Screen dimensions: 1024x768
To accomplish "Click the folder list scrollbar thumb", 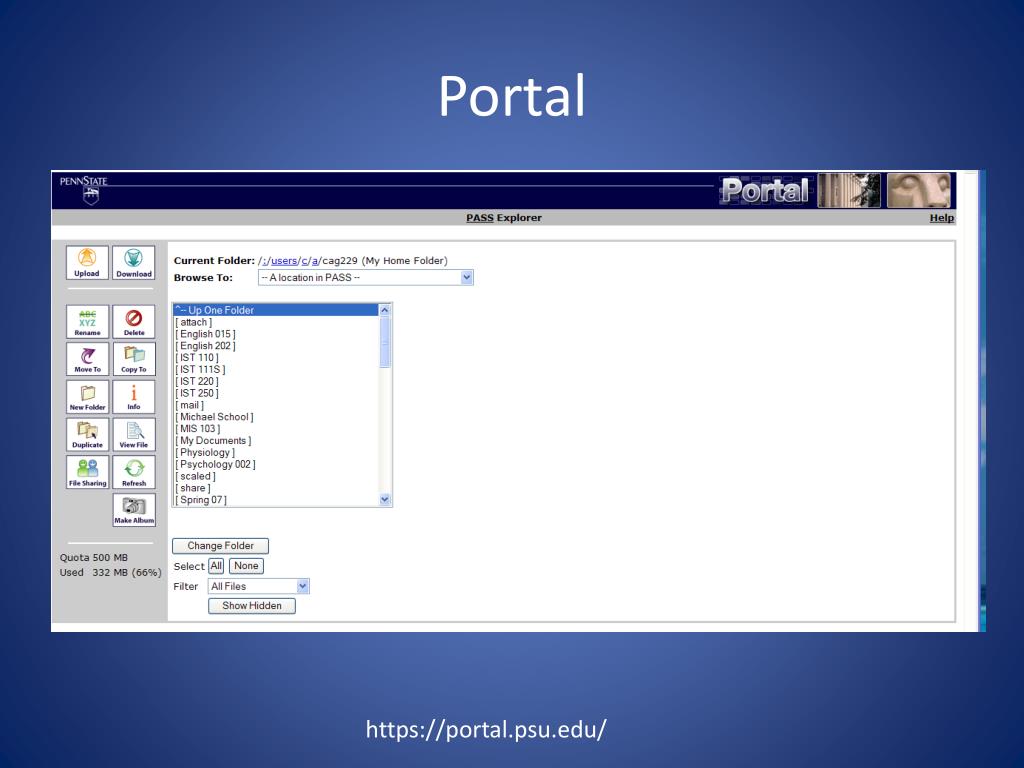I will pyautogui.click(x=385, y=342).
